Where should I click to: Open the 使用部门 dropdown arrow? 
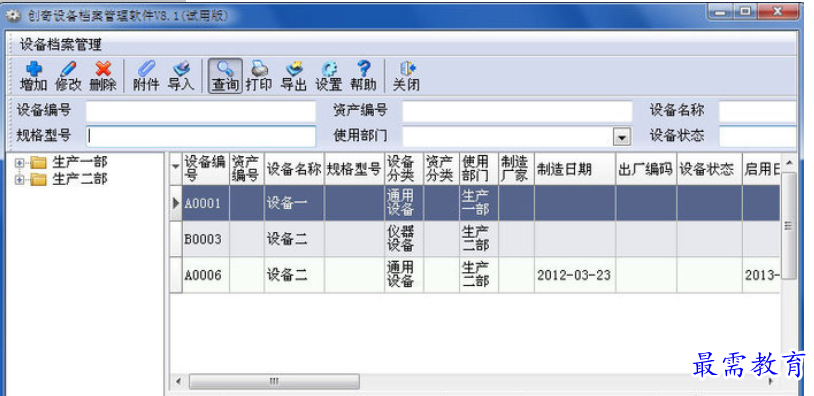621,137
